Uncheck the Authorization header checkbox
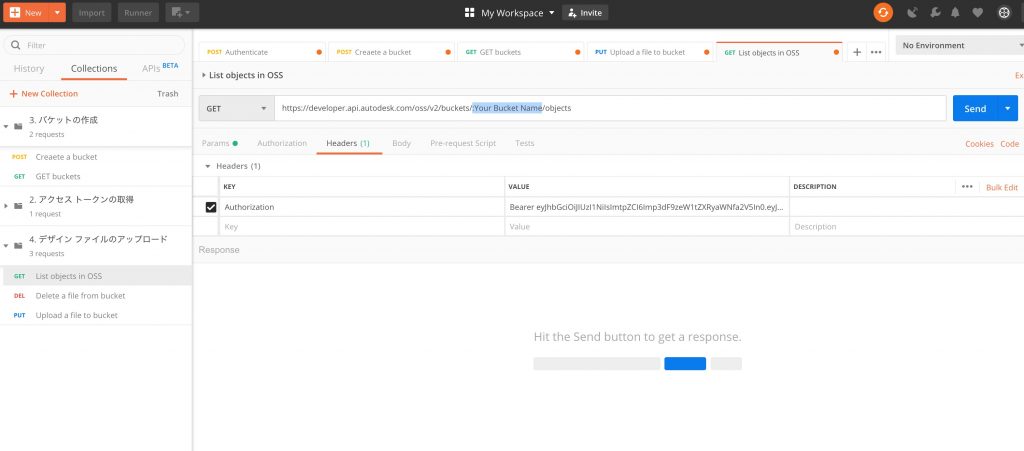This screenshot has height=451, width=1024. (211, 207)
